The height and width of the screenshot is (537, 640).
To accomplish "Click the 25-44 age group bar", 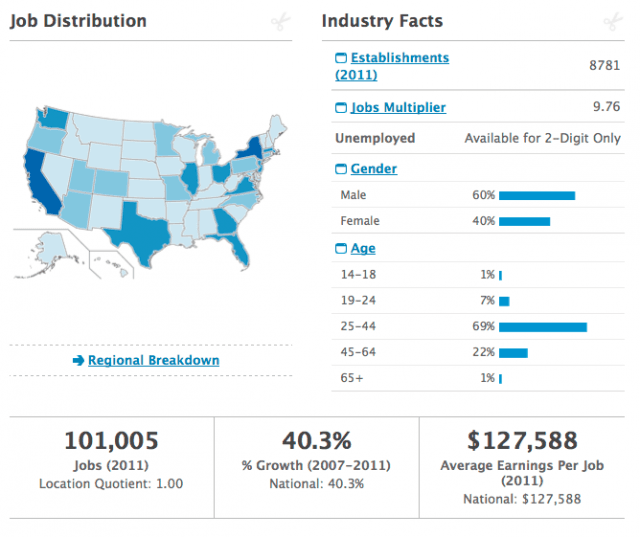I will [542, 327].
